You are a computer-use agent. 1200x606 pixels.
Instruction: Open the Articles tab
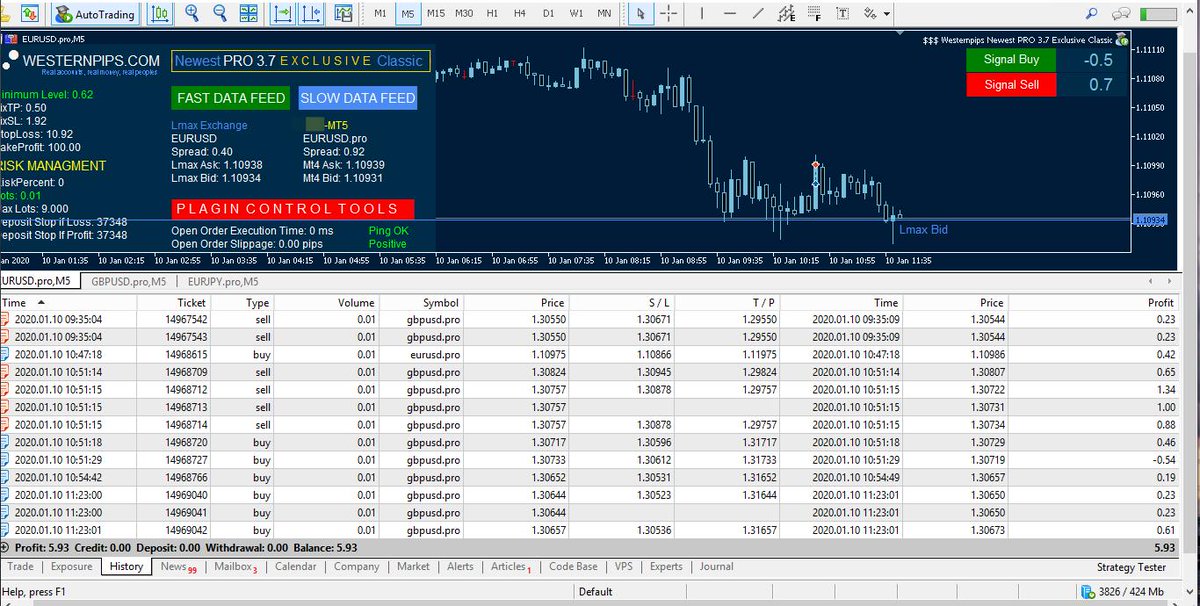[512, 567]
